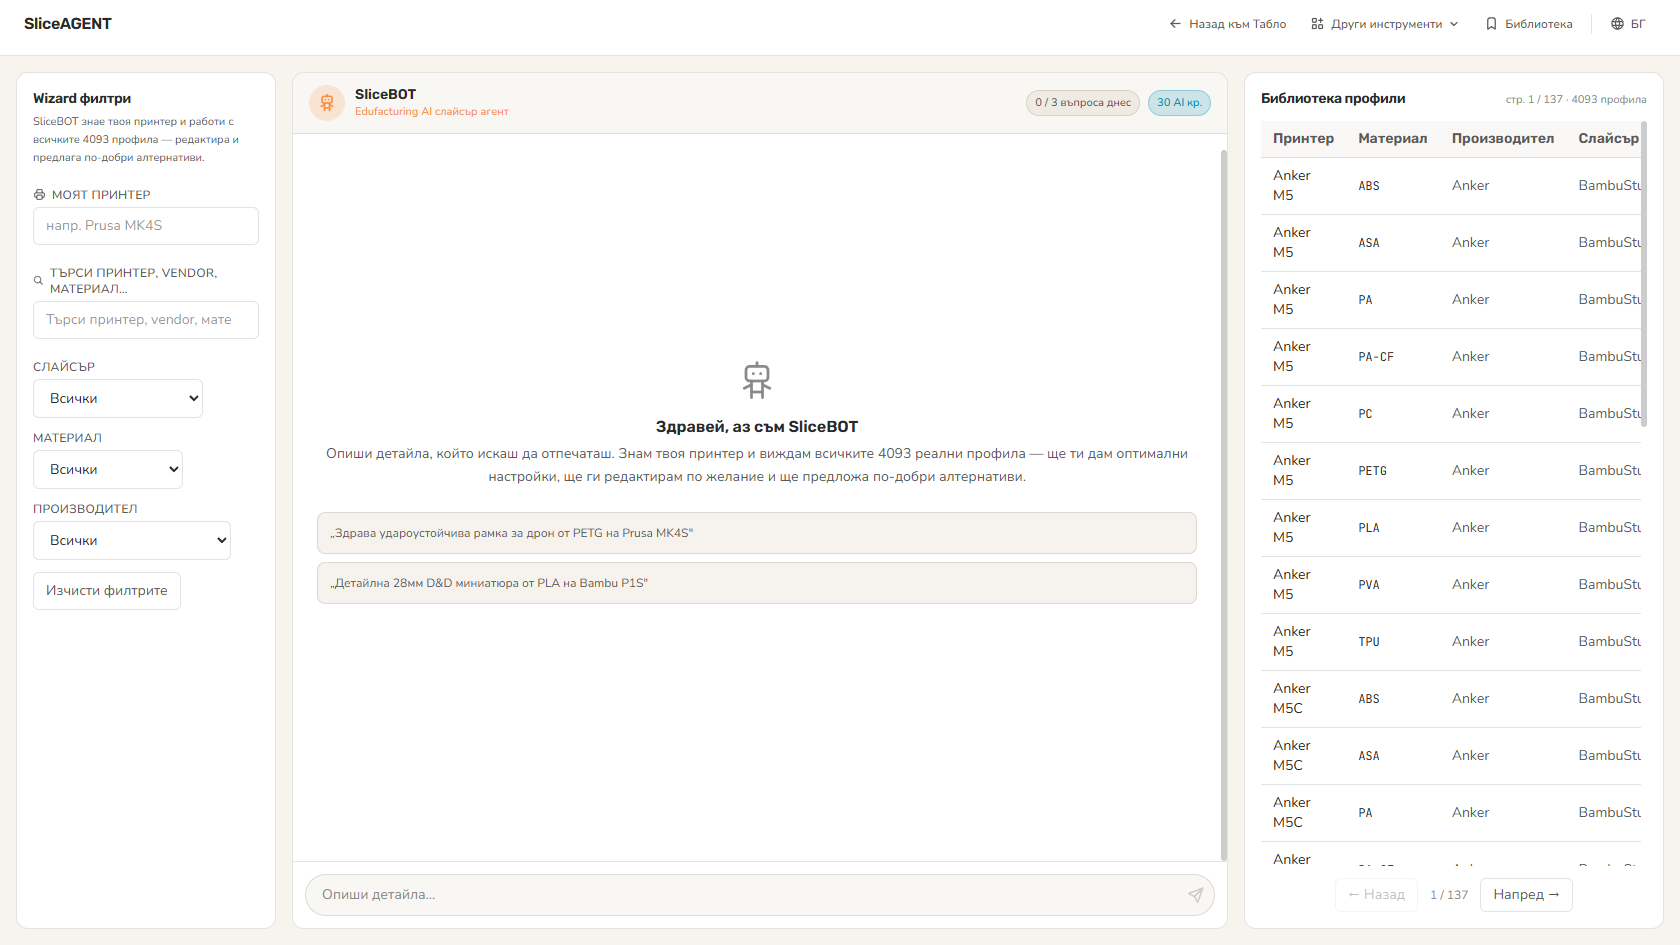Click the large robot icon above greeting
This screenshot has width=1680, height=945.
pos(757,380)
